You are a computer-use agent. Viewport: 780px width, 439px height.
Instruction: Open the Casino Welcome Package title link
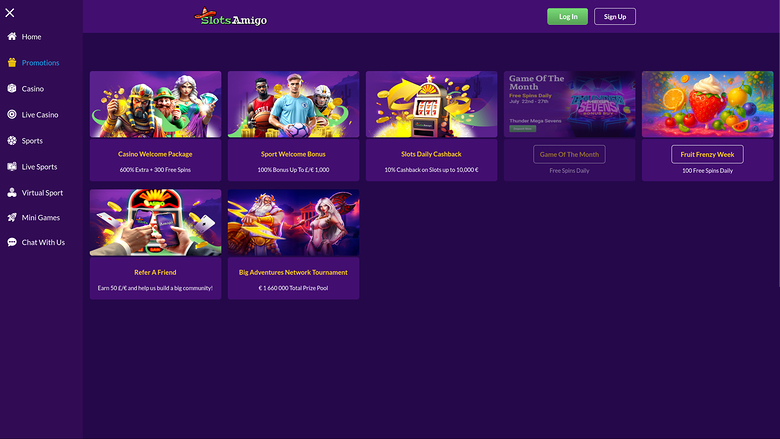coord(155,154)
